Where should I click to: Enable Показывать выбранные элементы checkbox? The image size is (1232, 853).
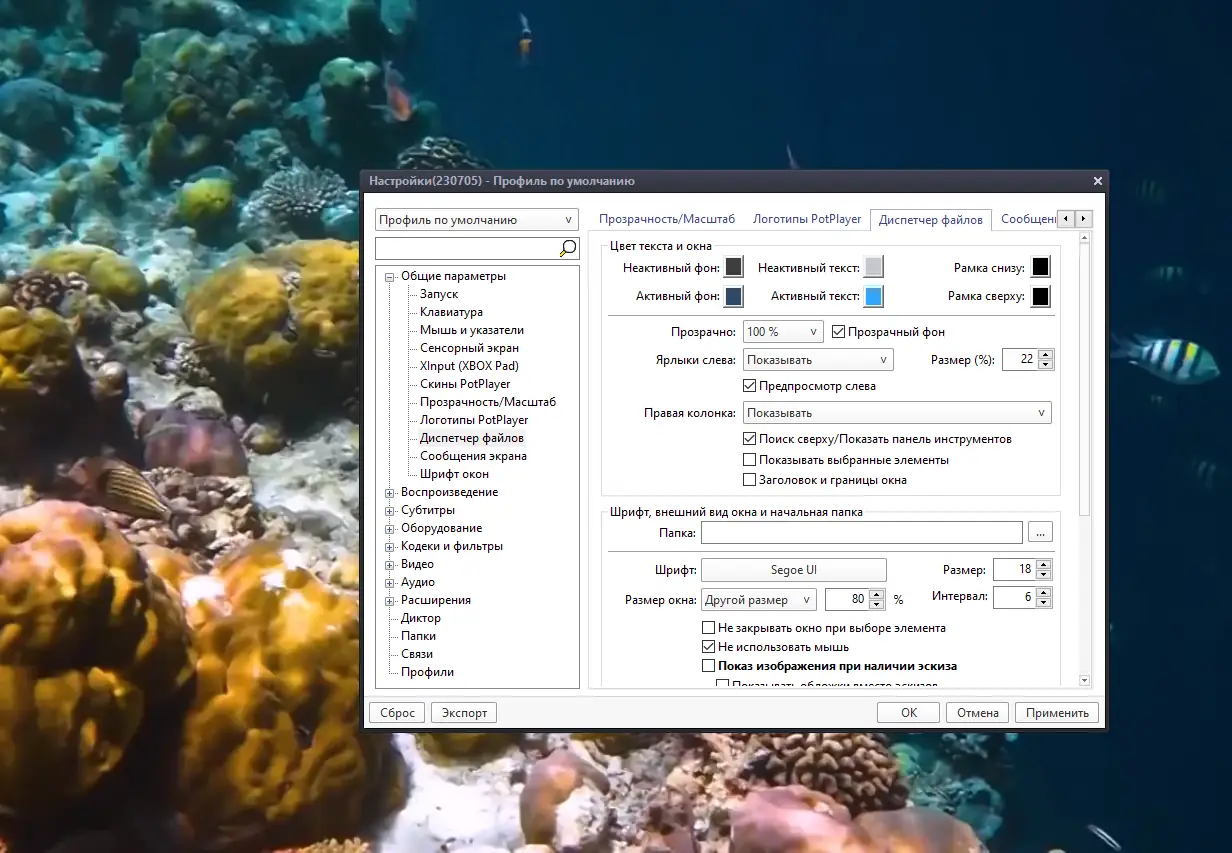[x=750, y=460]
